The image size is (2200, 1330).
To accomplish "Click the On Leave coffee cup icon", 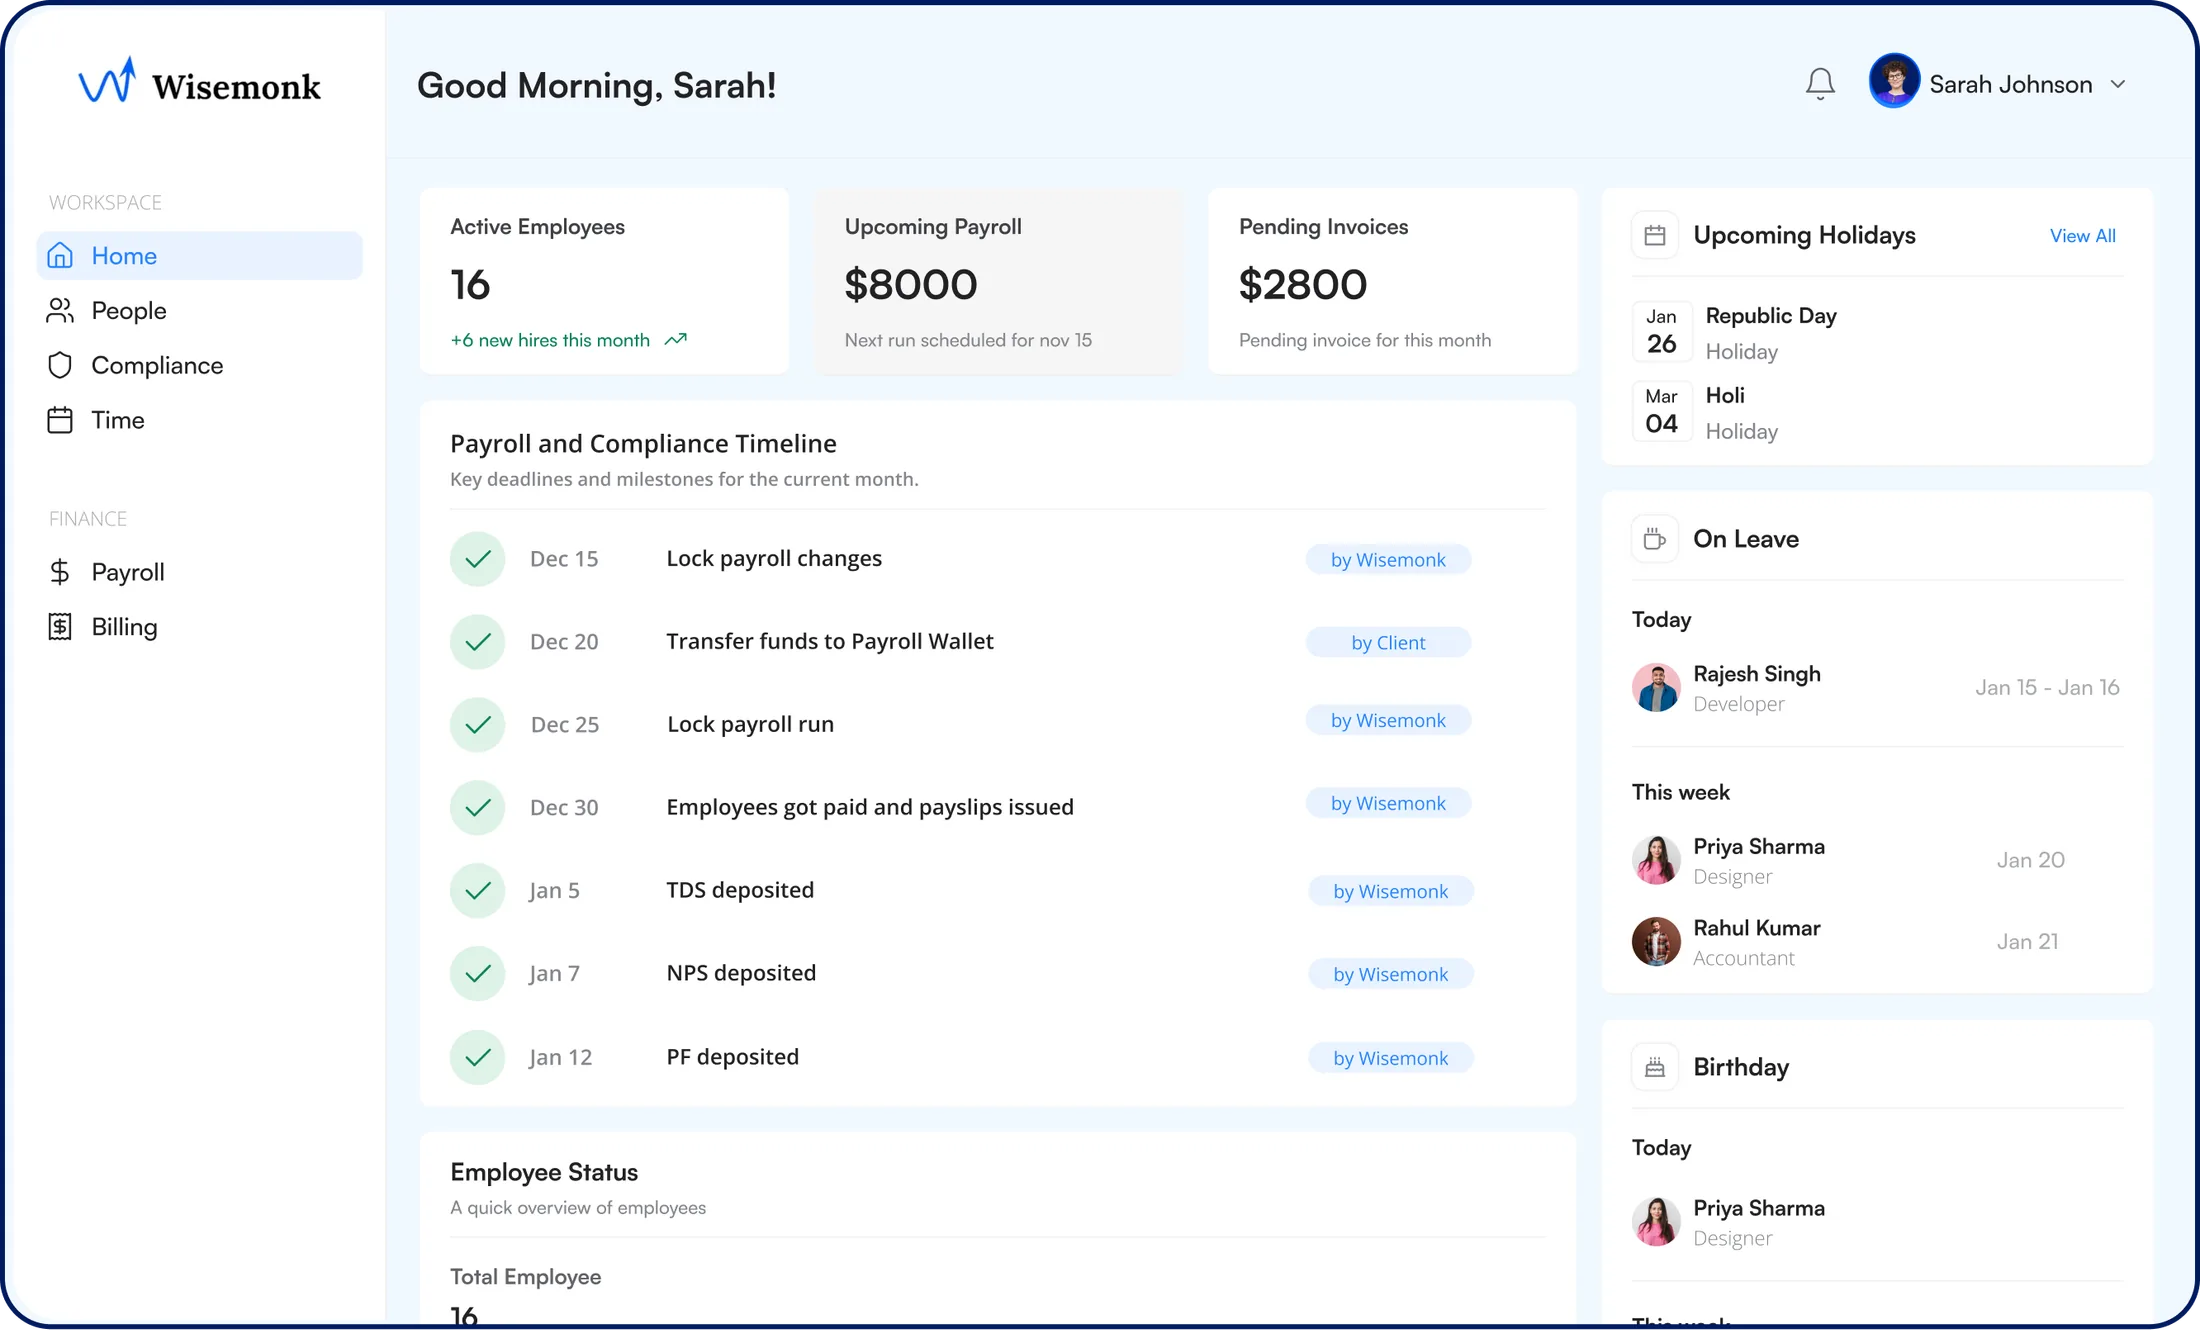I will (x=1655, y=540).
